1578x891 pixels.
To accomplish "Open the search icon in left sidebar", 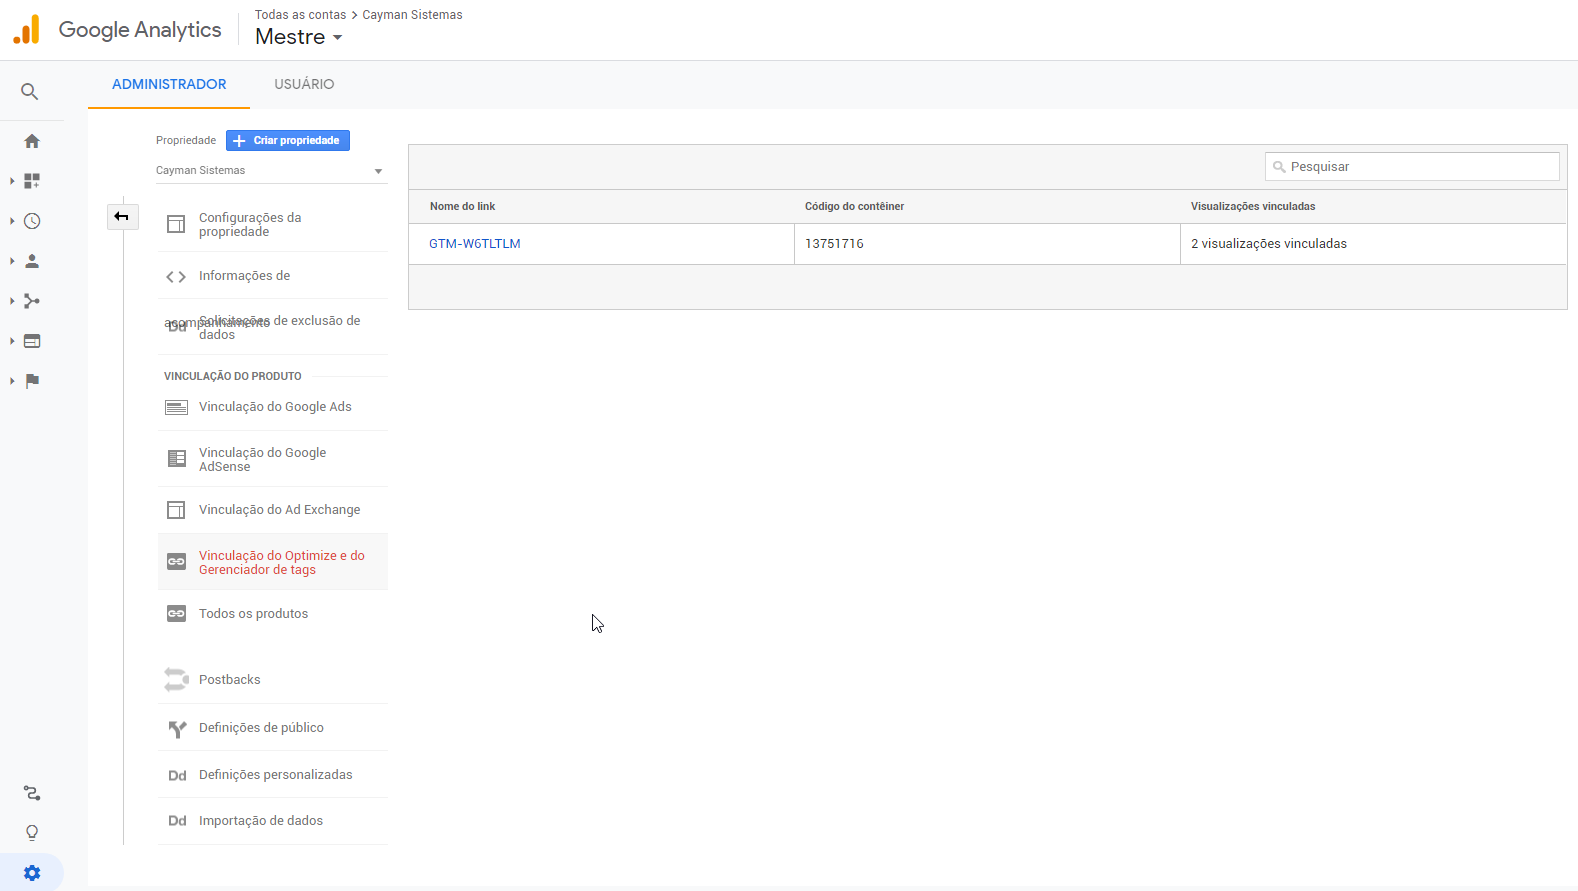I will point(30,92).
